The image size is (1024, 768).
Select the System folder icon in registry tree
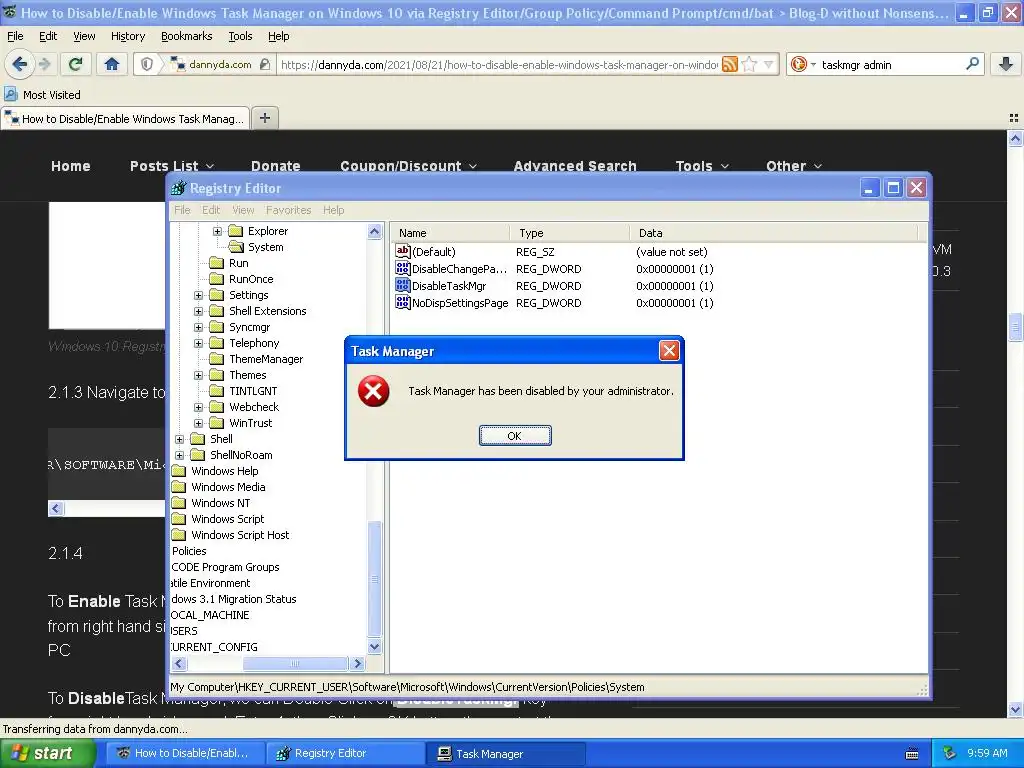click(x=236, y=247)
